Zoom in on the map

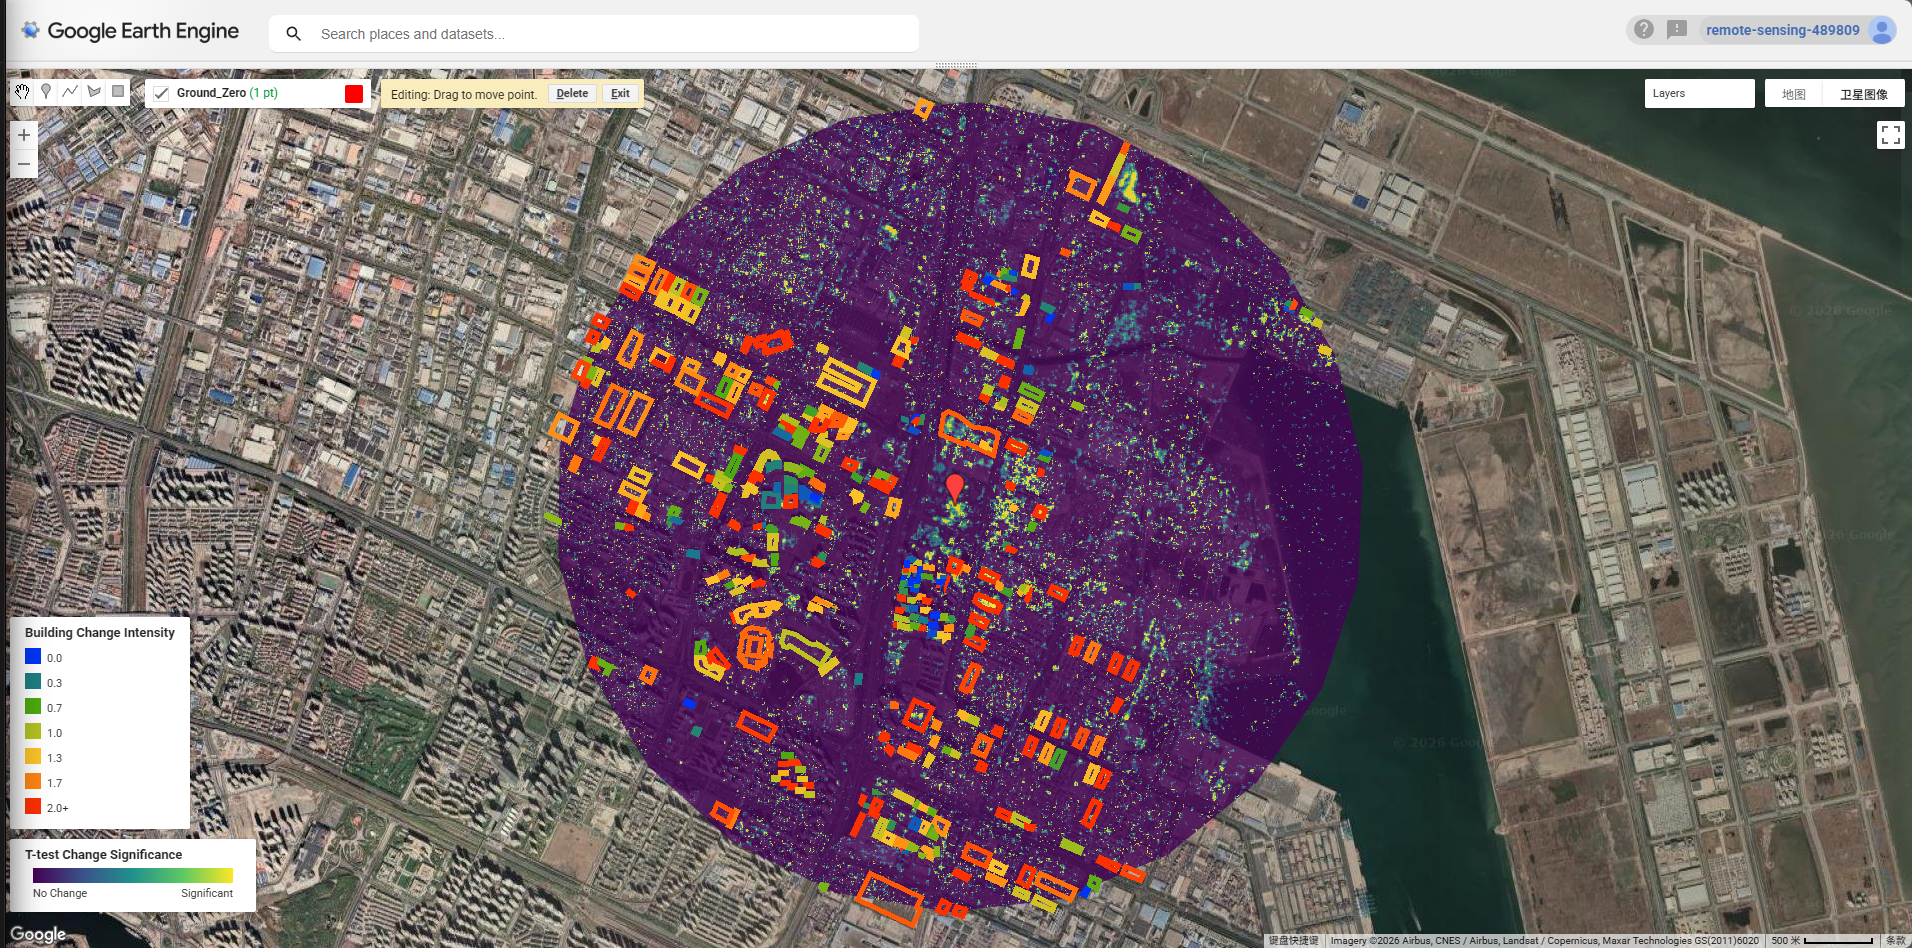(24, 135)
